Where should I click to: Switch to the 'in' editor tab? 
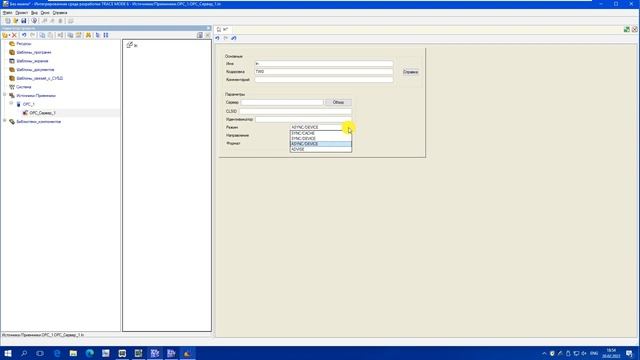[x=223, y=29]
